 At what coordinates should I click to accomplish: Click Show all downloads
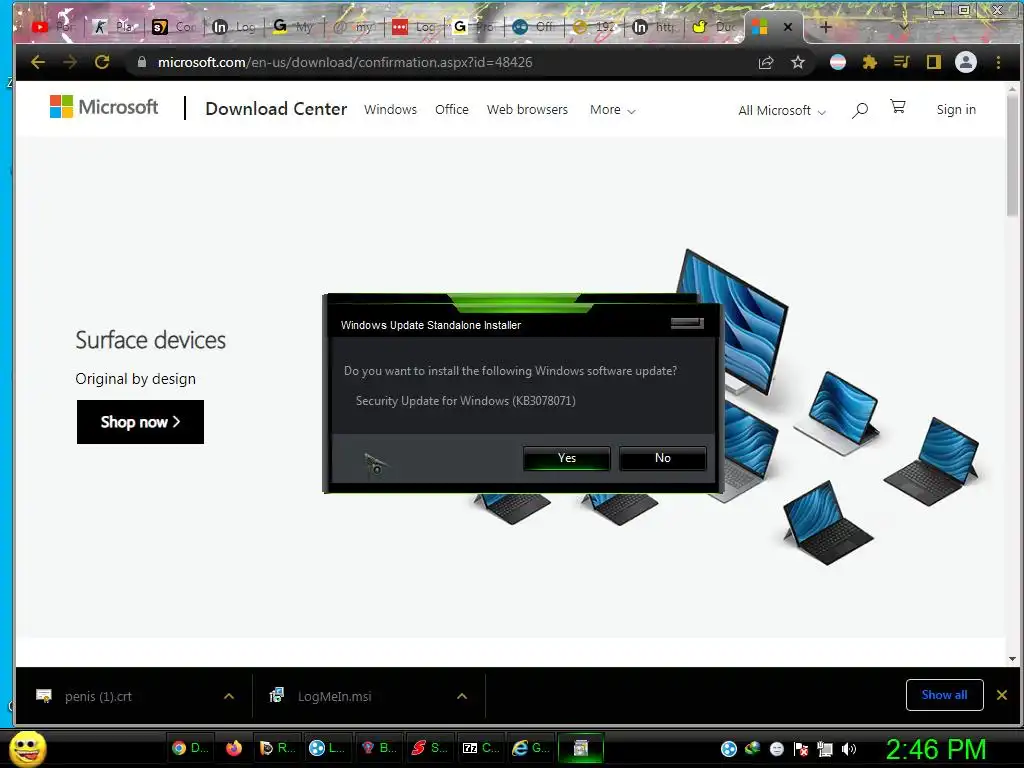(944, 695)
